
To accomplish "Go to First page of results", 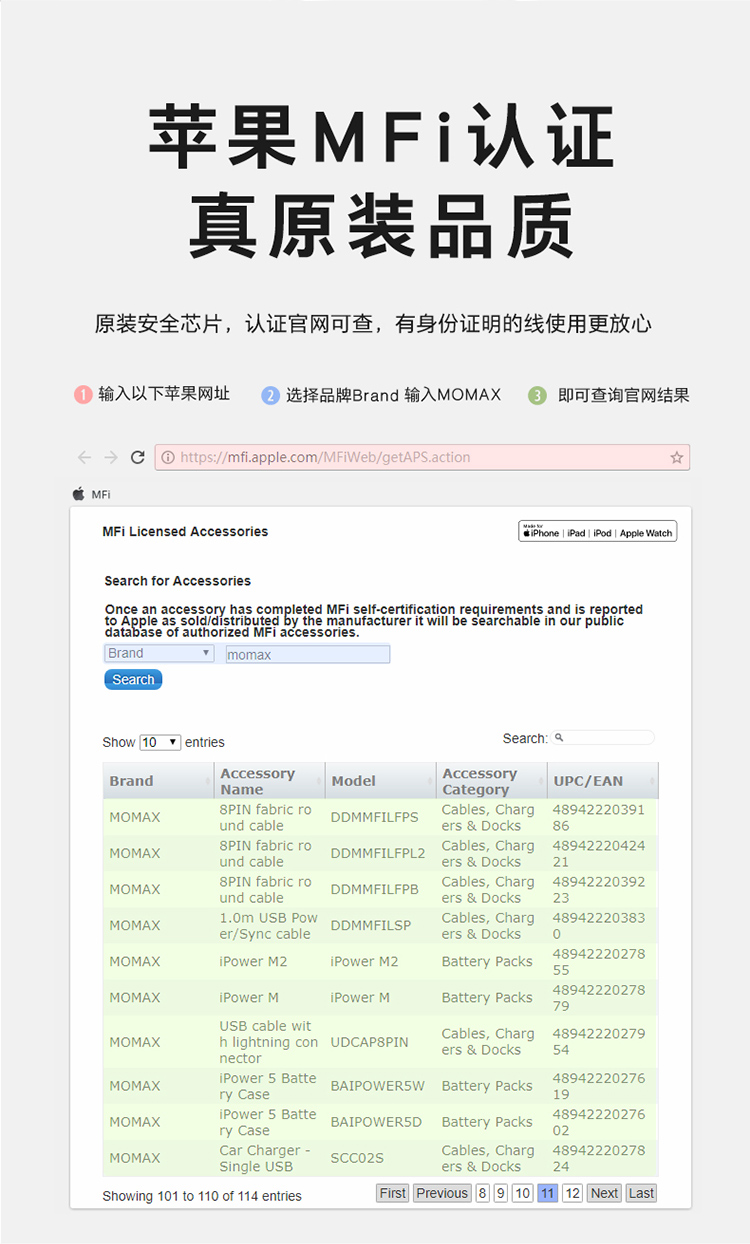I will click(x=393, y=1193).
